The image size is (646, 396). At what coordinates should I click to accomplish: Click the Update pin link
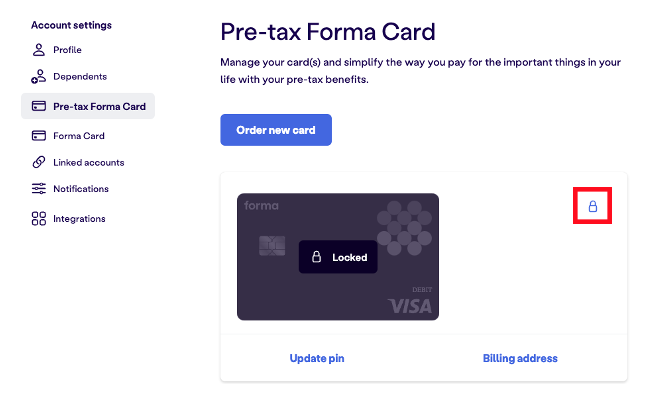[x=317, y=359]
